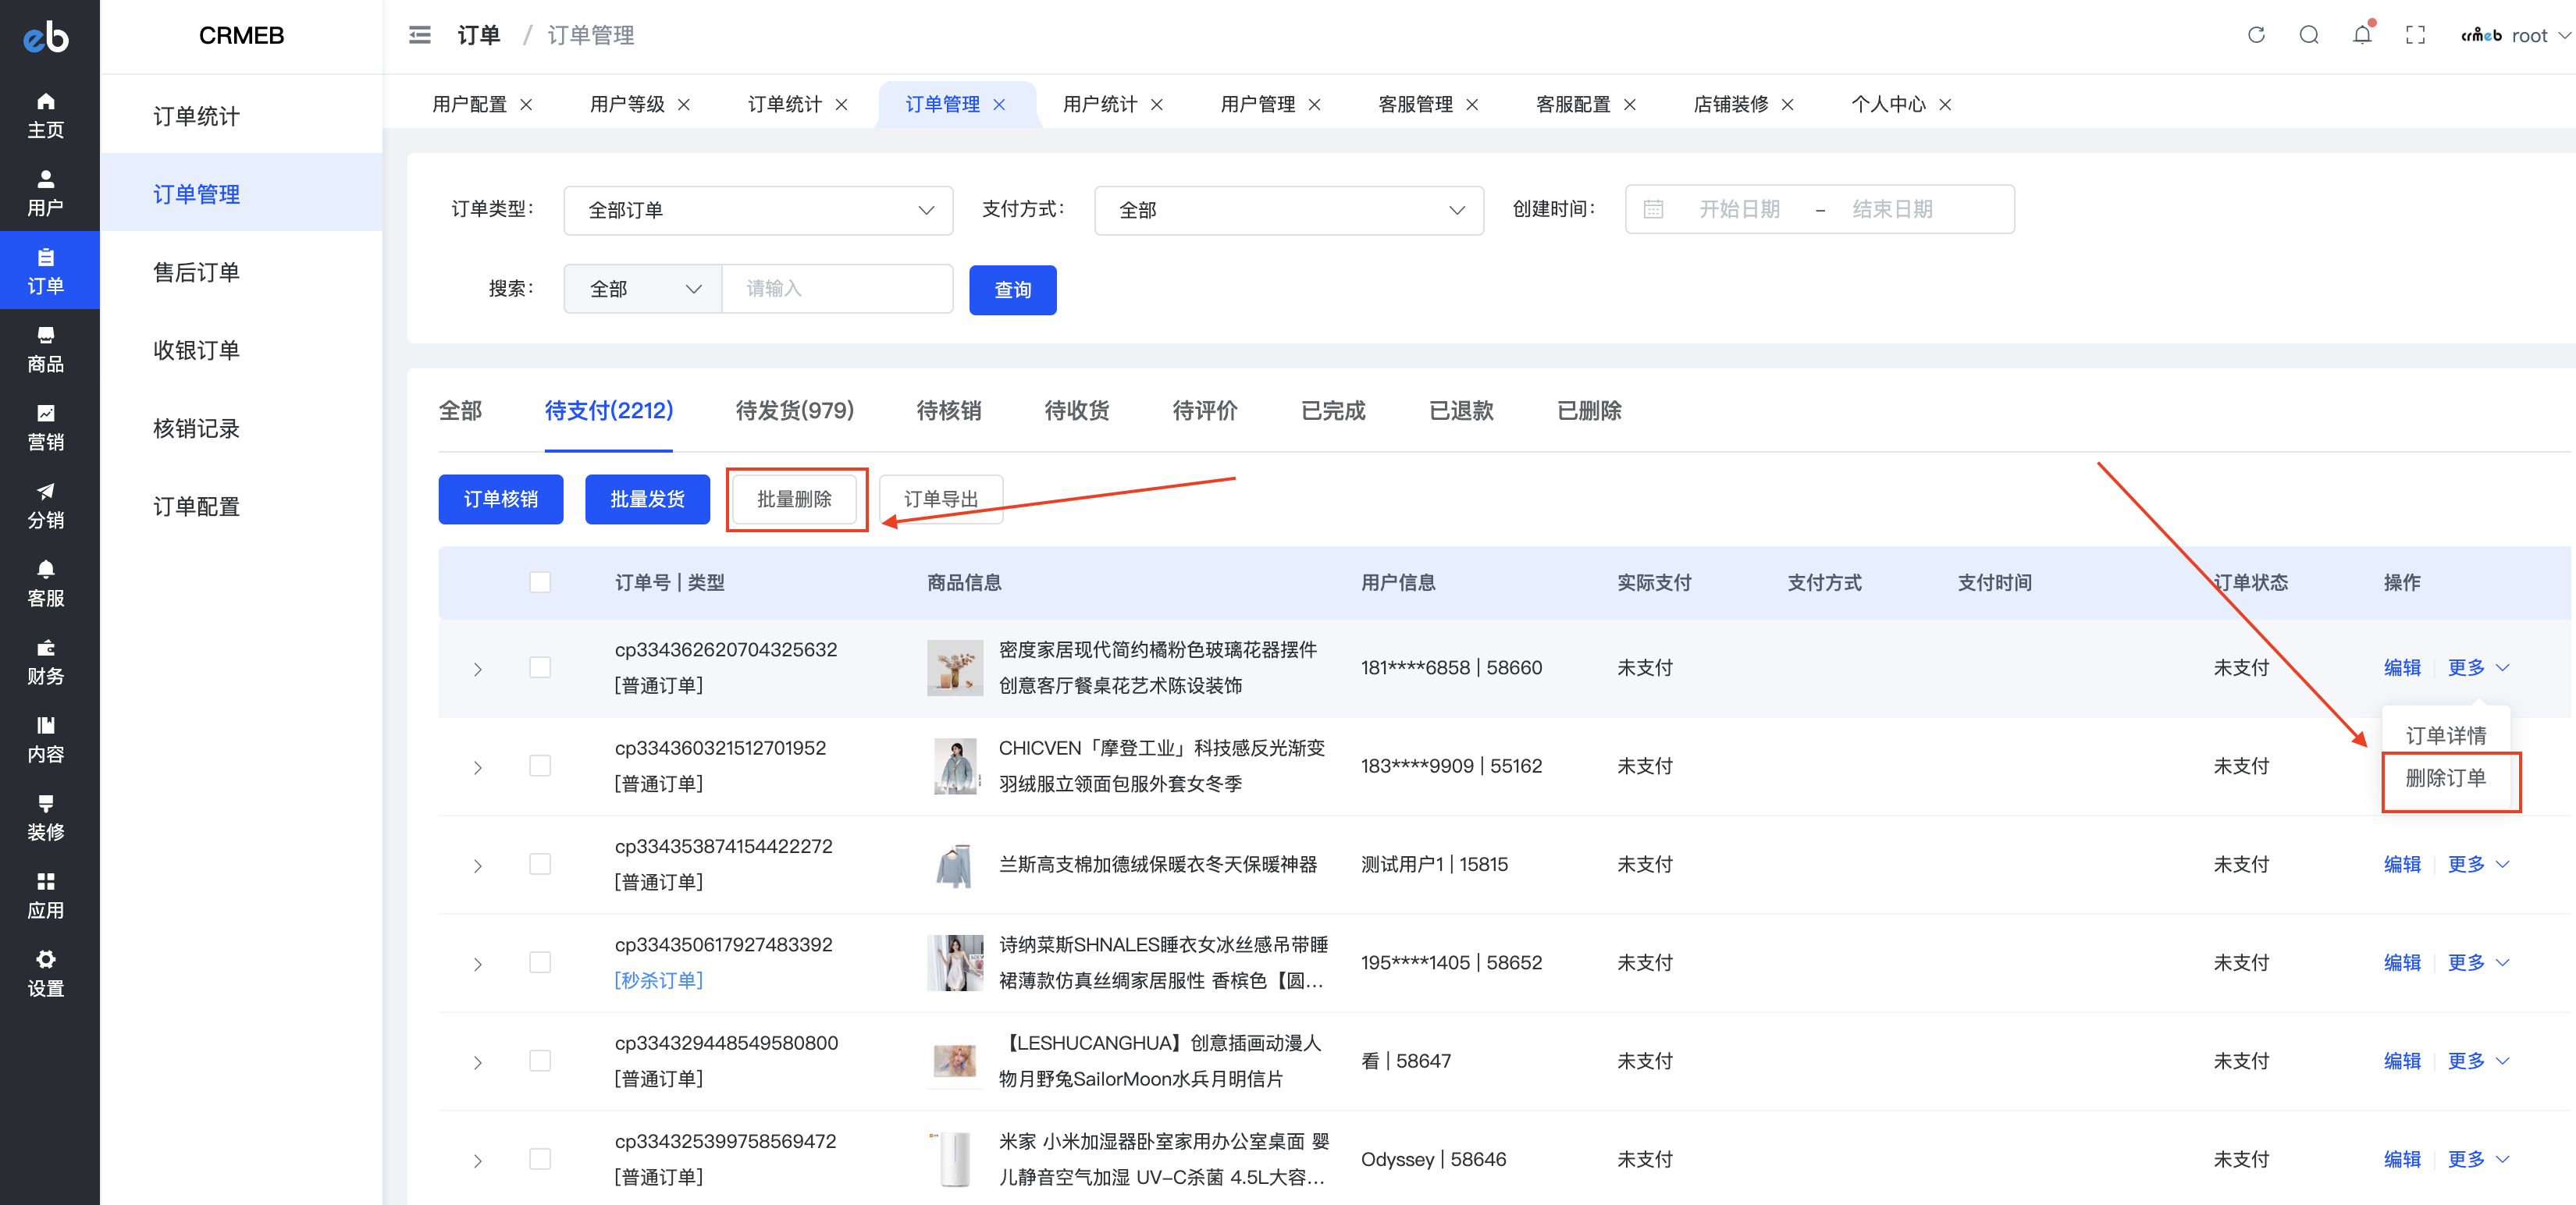
Task: Open the 商品 section in sidebar
Action: [x=45, y=348]
